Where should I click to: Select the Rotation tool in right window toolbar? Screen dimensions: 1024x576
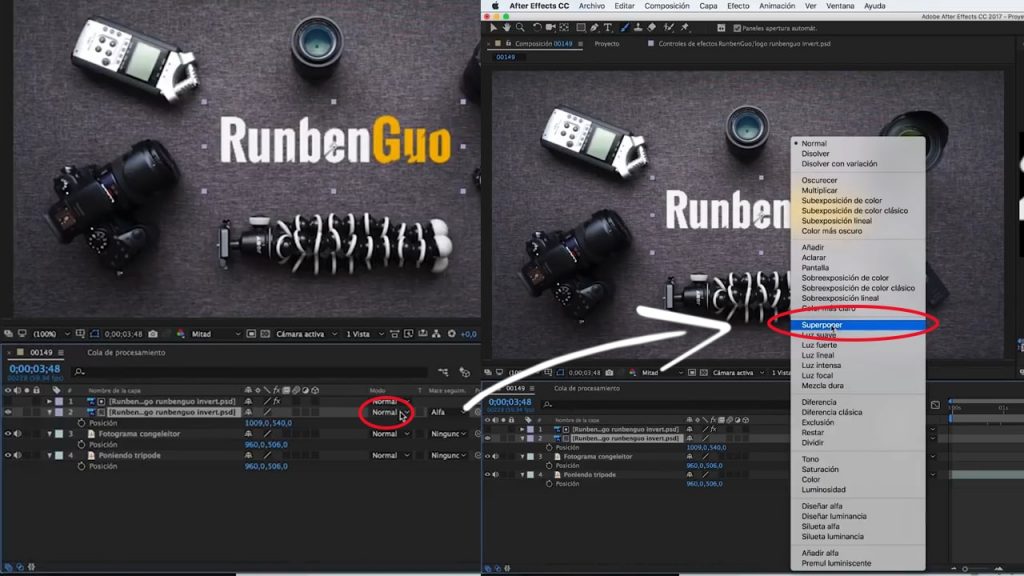tap(537, 27)
